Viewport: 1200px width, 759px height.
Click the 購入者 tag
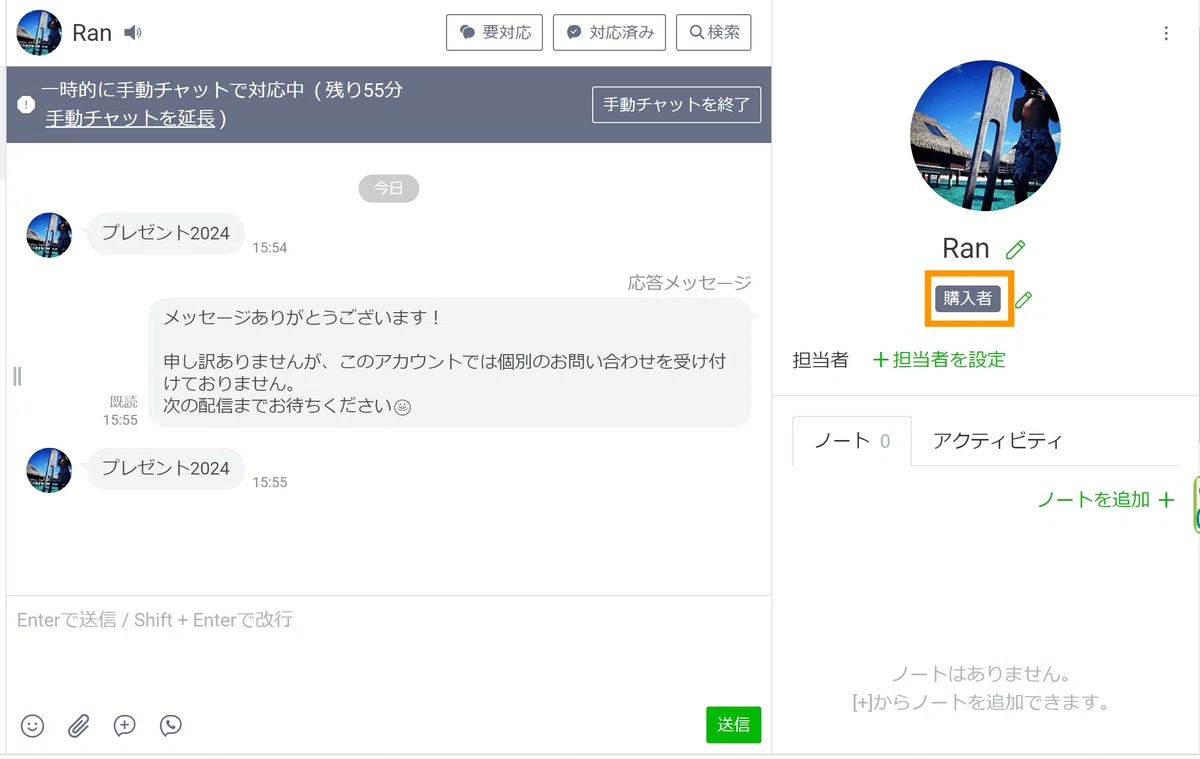pyautogui.click(x=968, y=298)
